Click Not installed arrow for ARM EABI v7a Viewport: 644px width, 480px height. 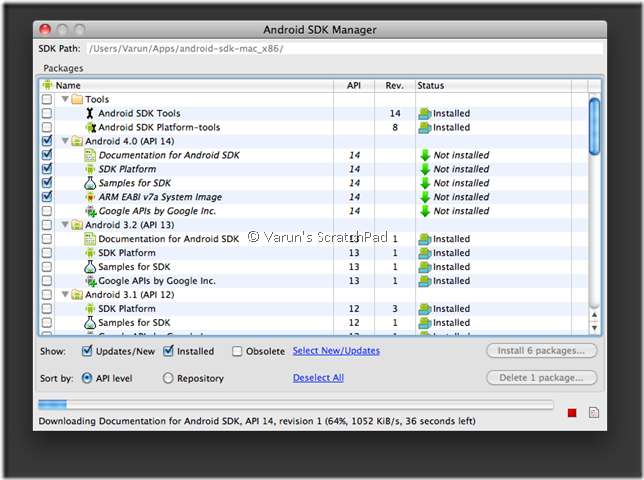(x=425, y=197)
